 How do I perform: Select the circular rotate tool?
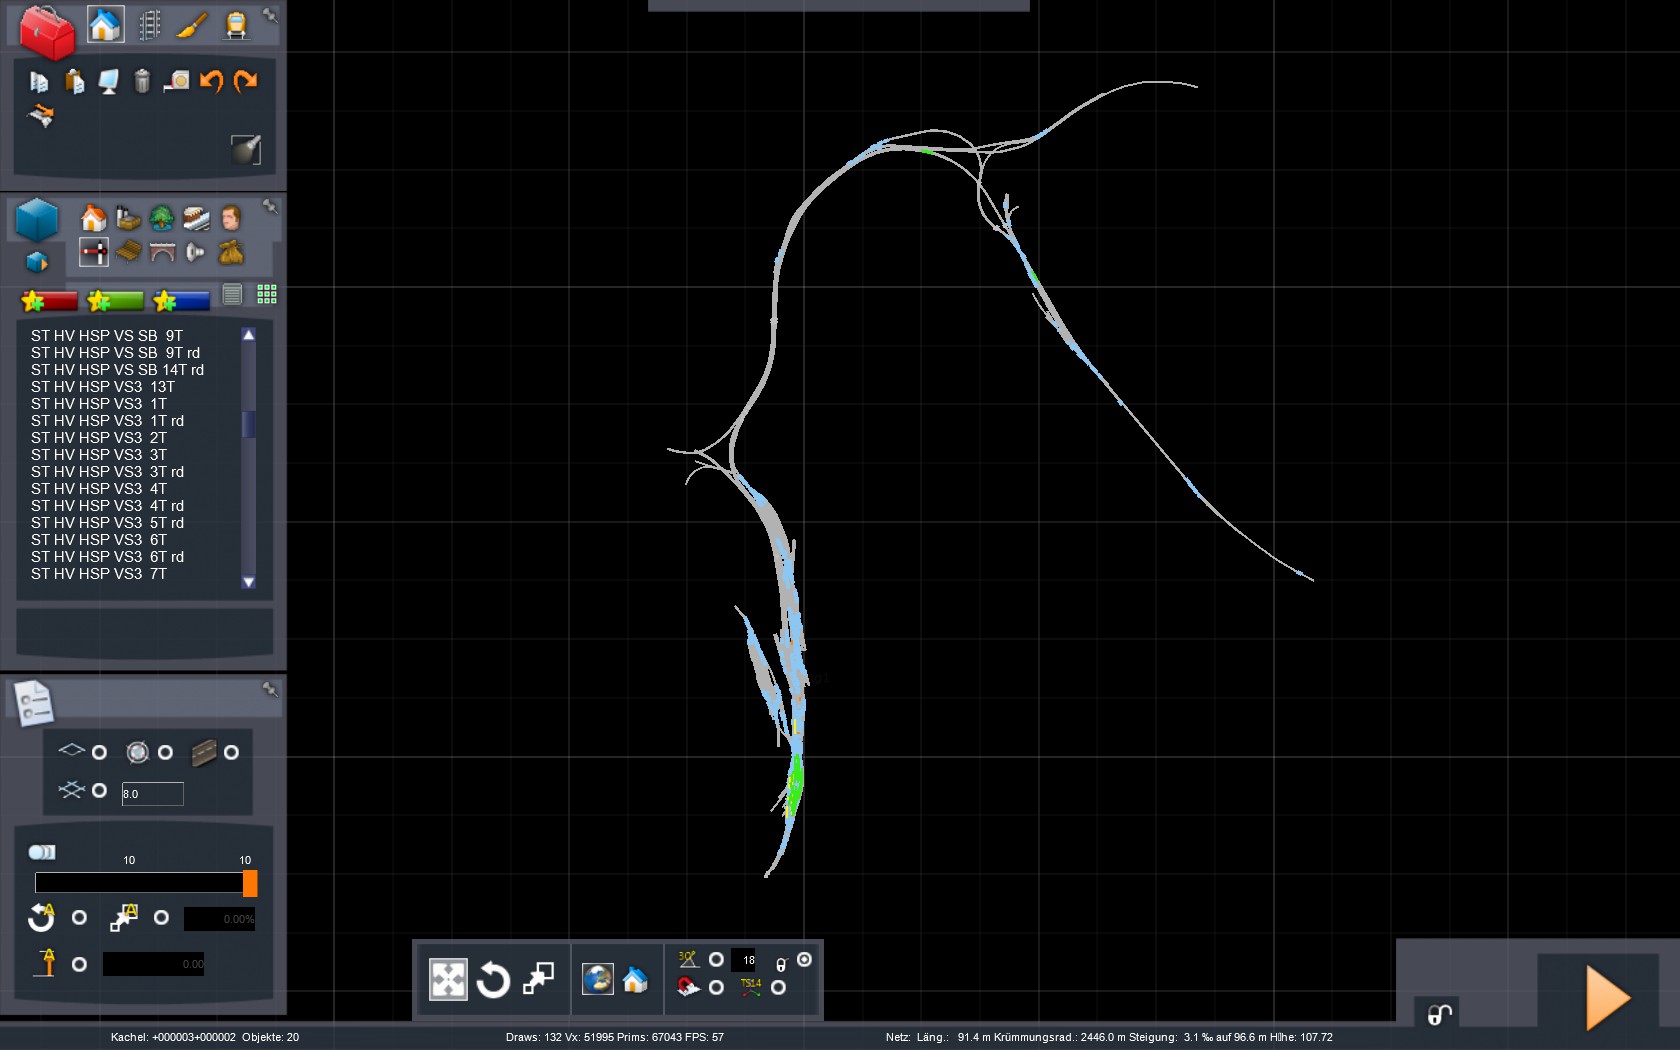[493, 980]
